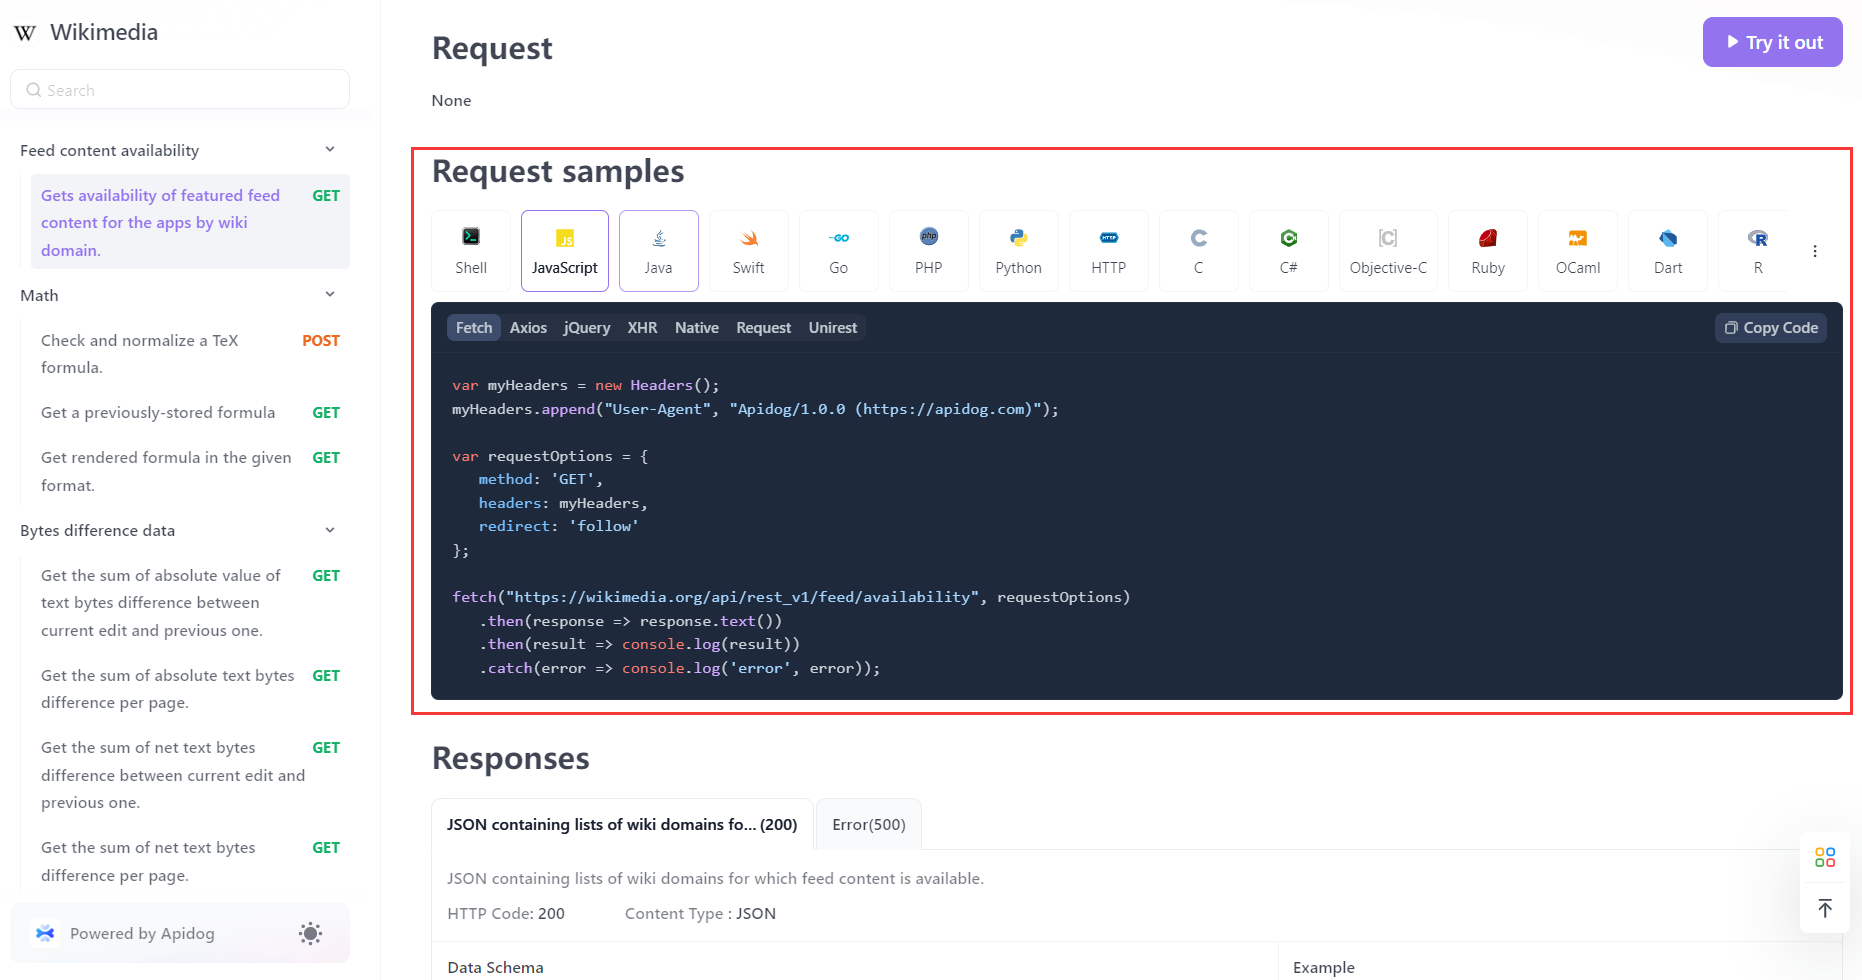Click the Request samples heading

(x=558, y=171)
